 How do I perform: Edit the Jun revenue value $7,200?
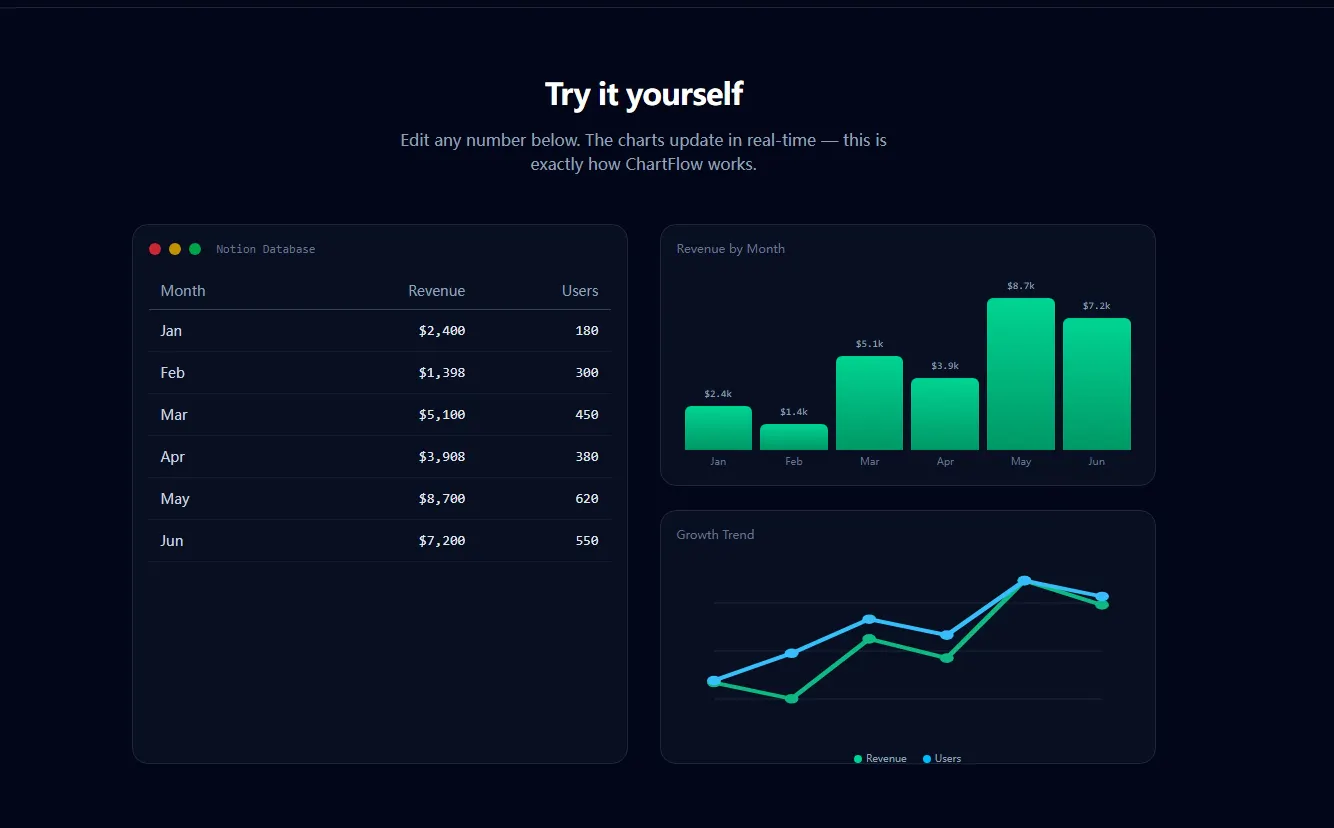[x=442, y=541]
